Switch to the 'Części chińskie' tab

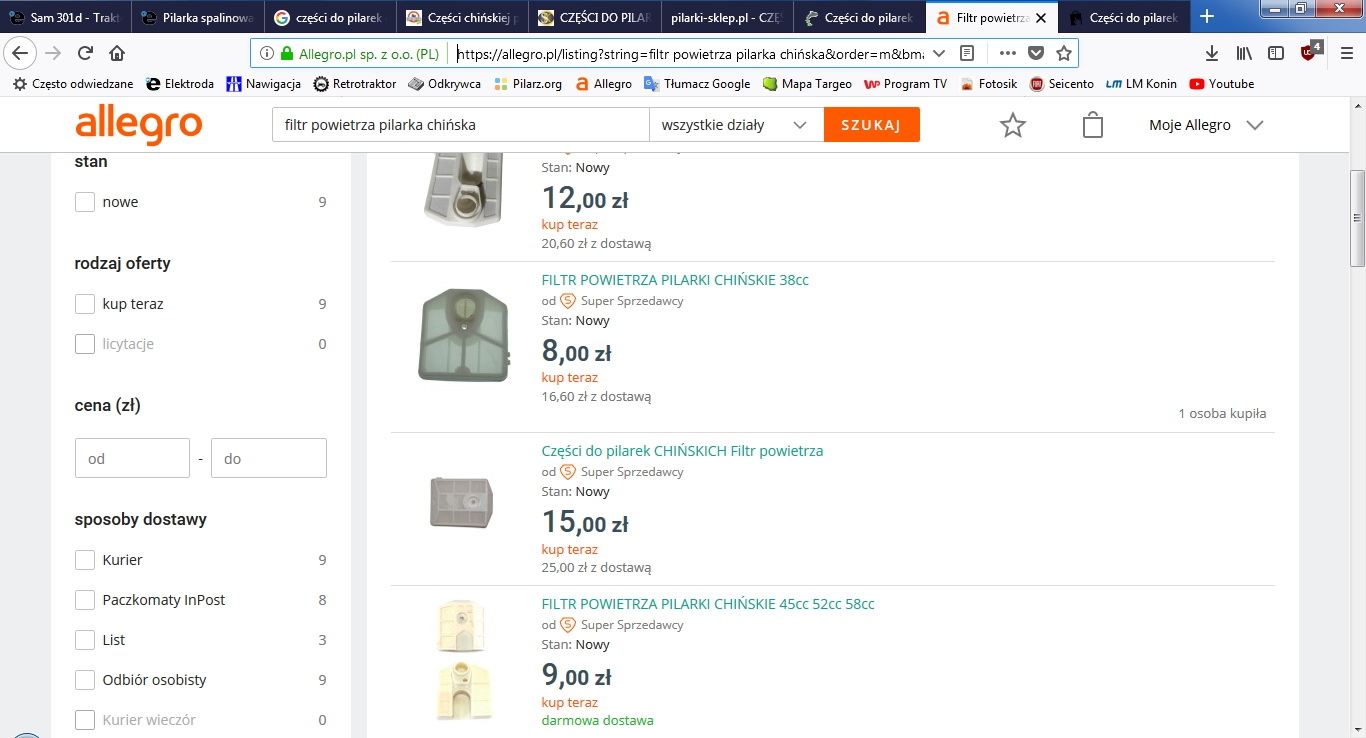coord(462,18)
